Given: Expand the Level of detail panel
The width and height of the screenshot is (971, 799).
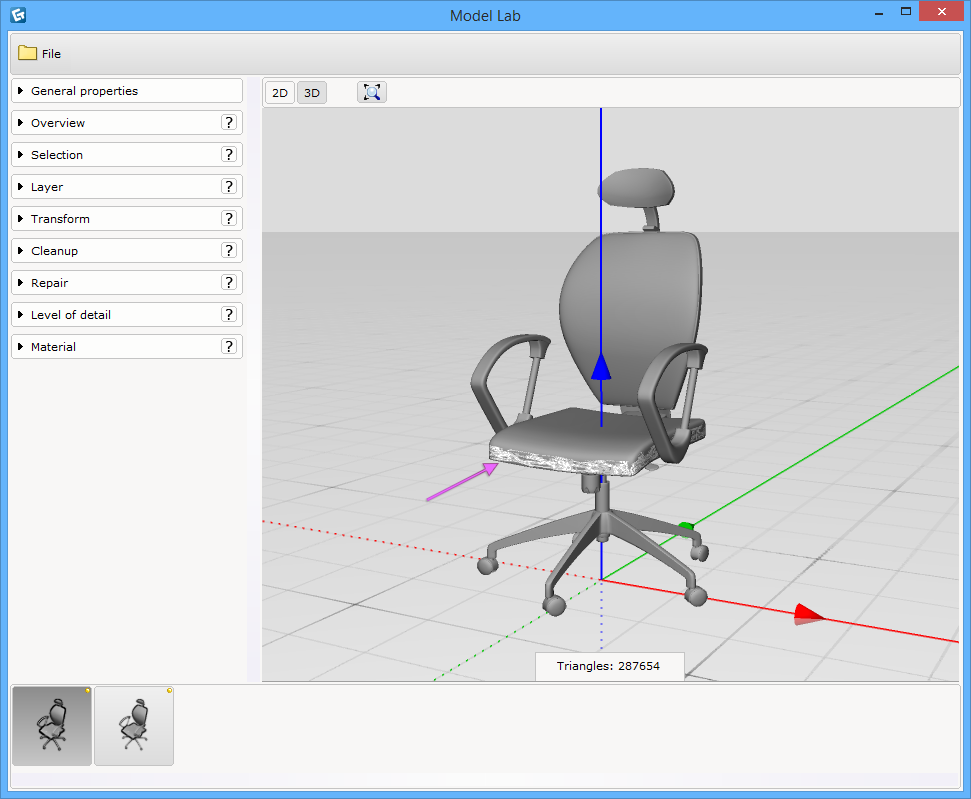Looking at the screenshot, I should [127, 315].
